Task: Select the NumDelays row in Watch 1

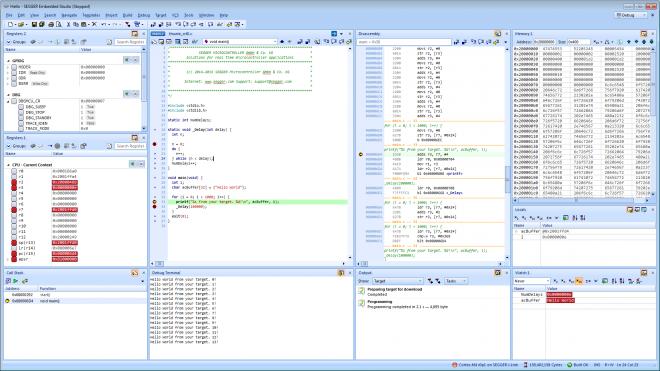Action: click(x=583, y=295)
